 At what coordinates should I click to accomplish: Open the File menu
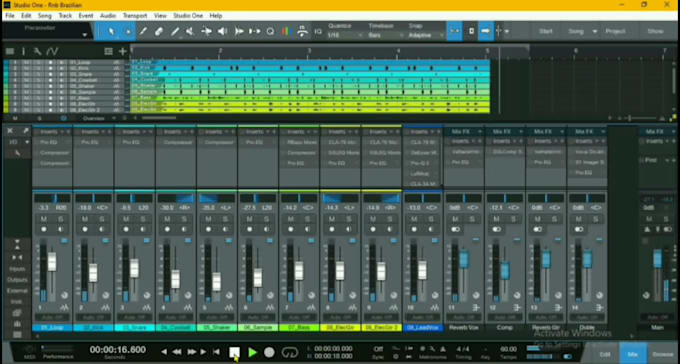10,16
